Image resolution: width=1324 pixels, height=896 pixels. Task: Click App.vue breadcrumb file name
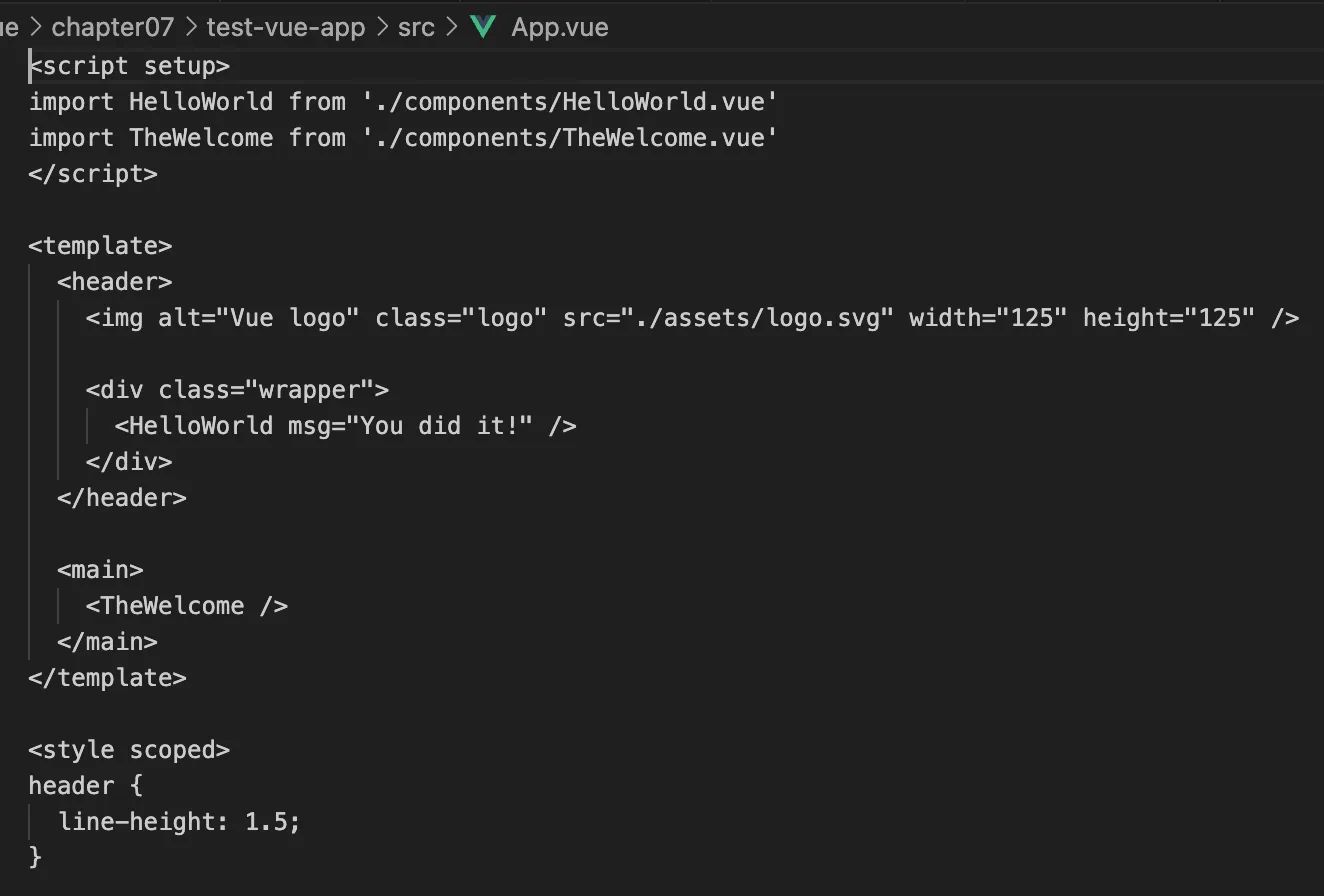[x=560, y=27]
